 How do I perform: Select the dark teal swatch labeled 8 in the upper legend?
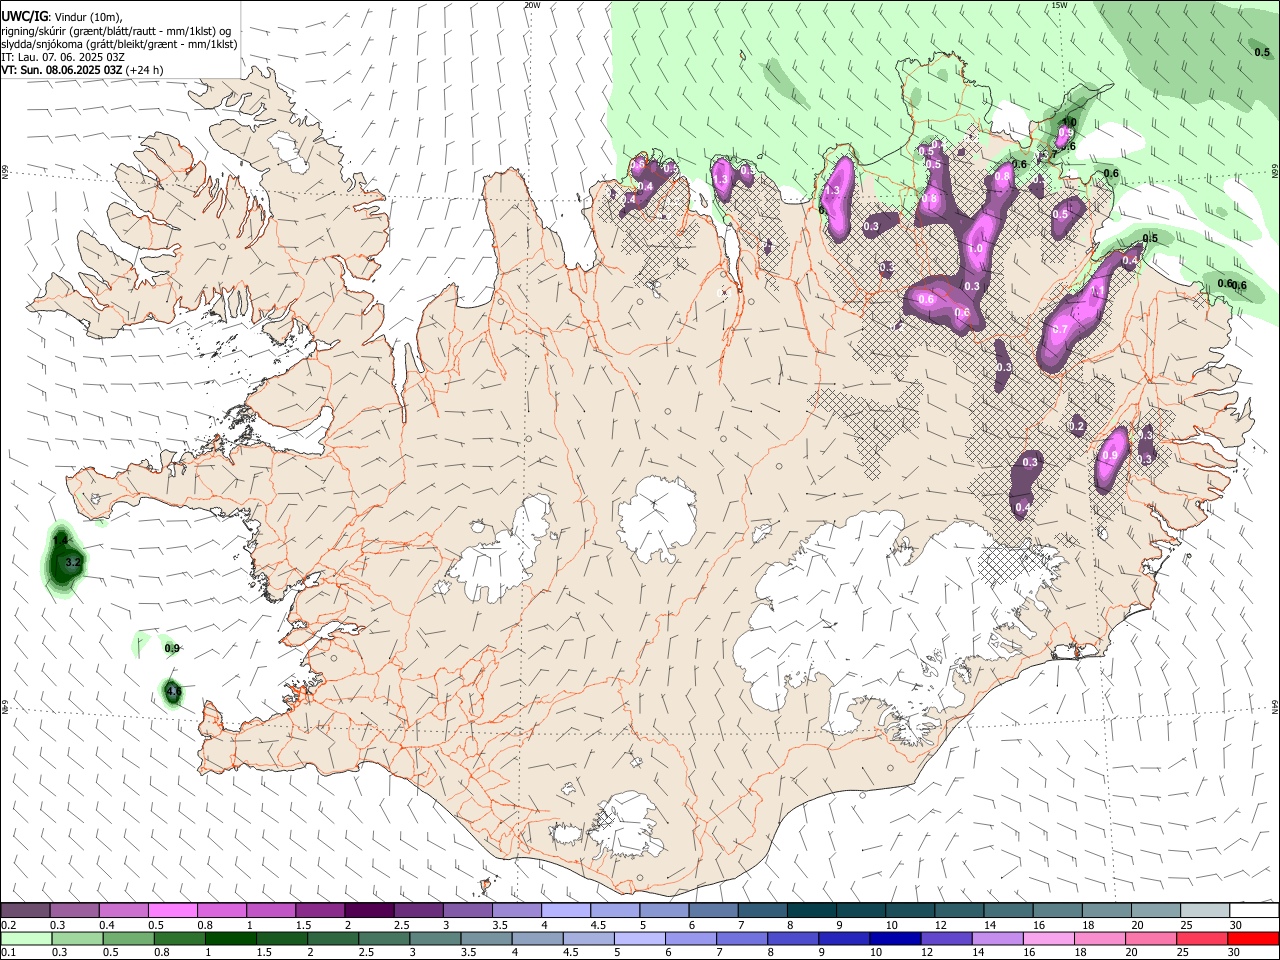pos(812,910)
